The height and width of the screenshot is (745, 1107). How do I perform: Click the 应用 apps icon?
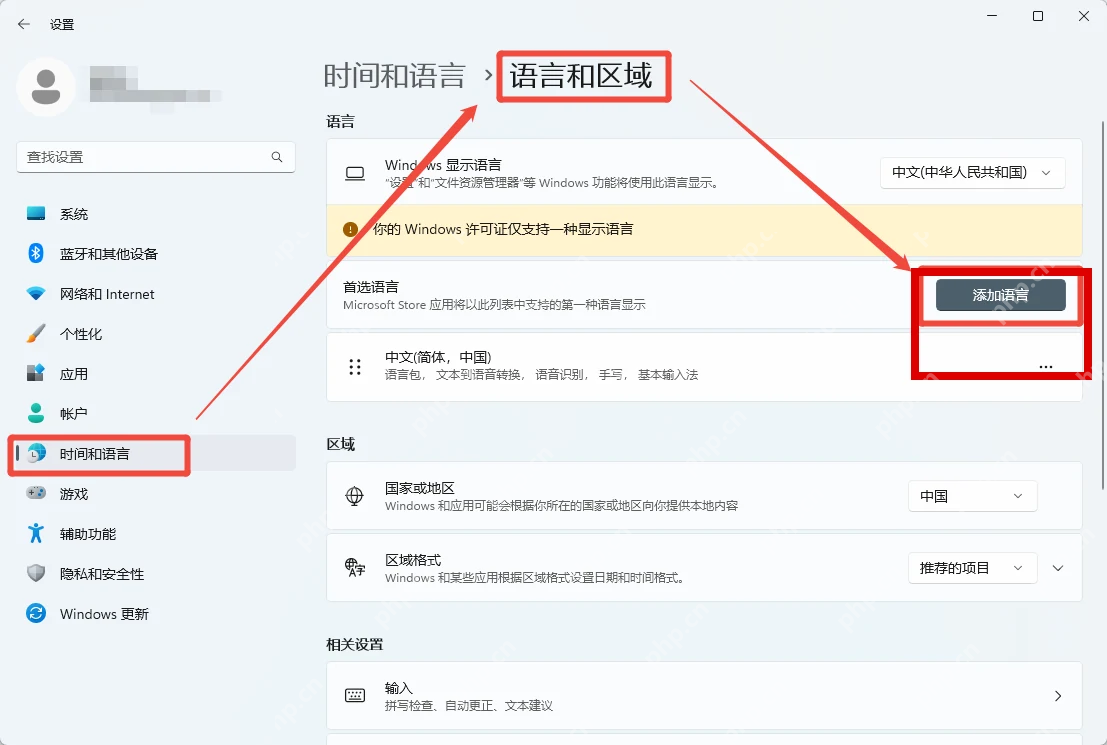point(36,373)
